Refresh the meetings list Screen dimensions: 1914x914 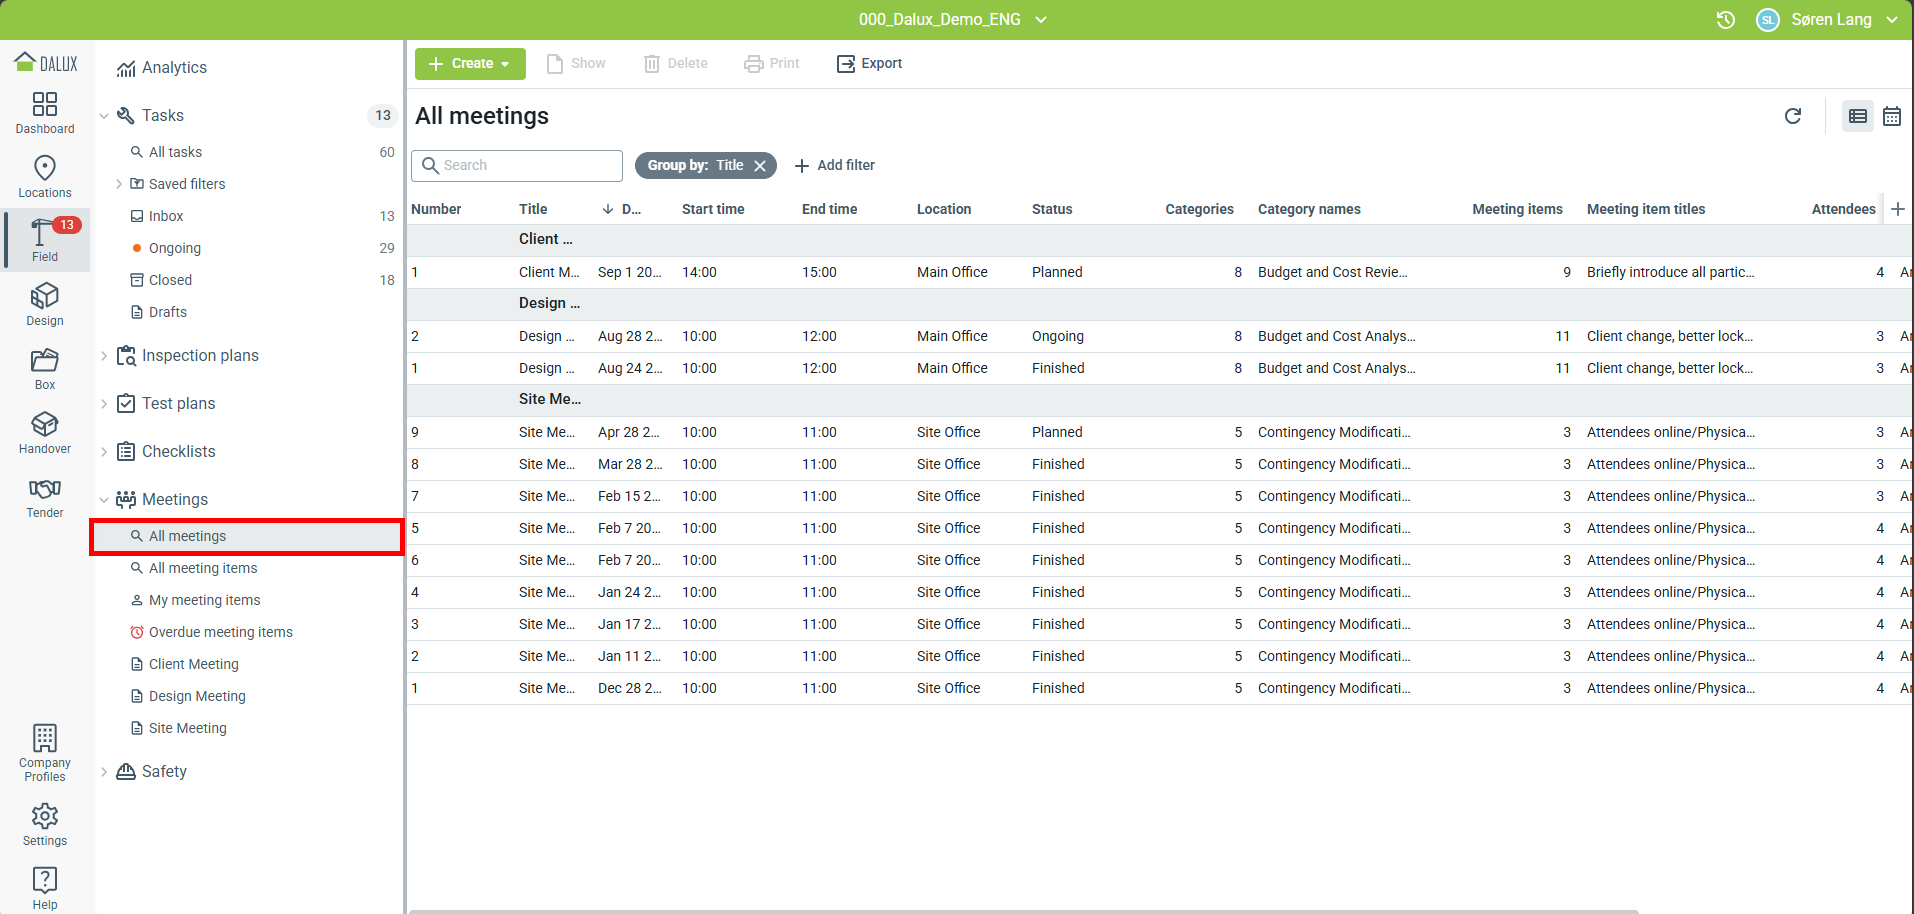click(1793, 116)
